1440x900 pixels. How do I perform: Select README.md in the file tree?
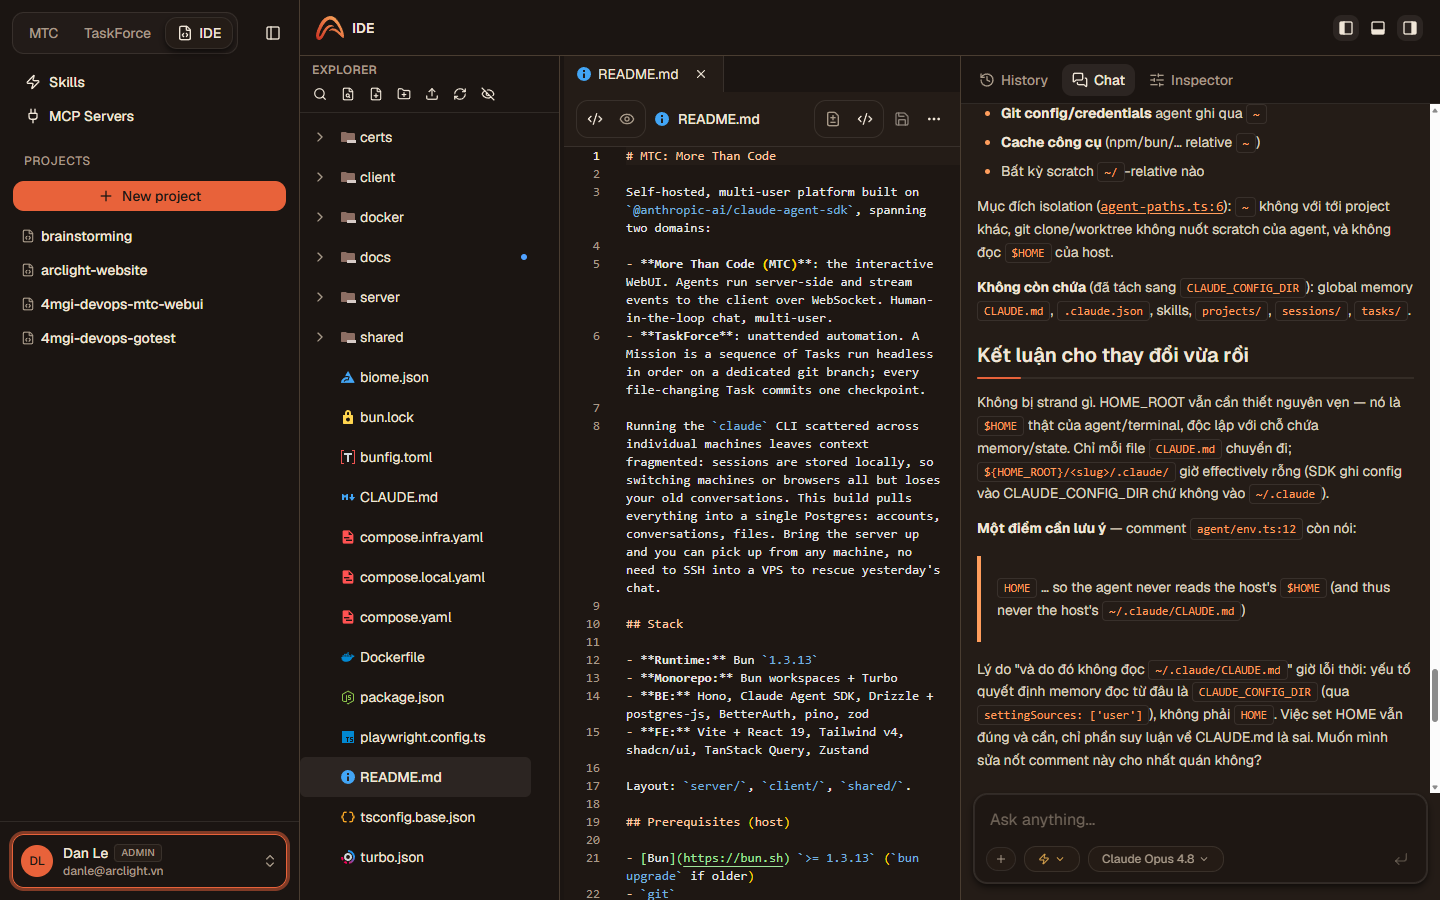[415, 777]
